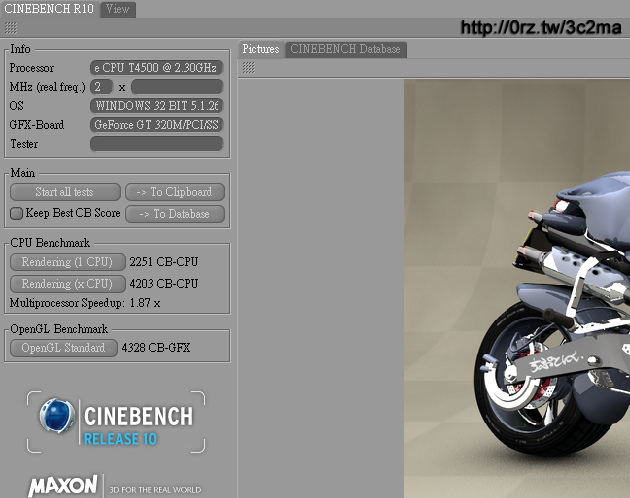This screenshot has height=498, width=630.
Task: Click the empty Tester input field
Action: click(x=156, y=144)
